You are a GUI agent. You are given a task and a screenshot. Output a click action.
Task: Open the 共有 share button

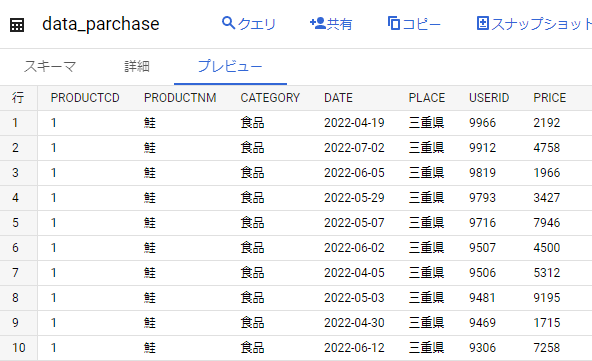tap(331, 23)
